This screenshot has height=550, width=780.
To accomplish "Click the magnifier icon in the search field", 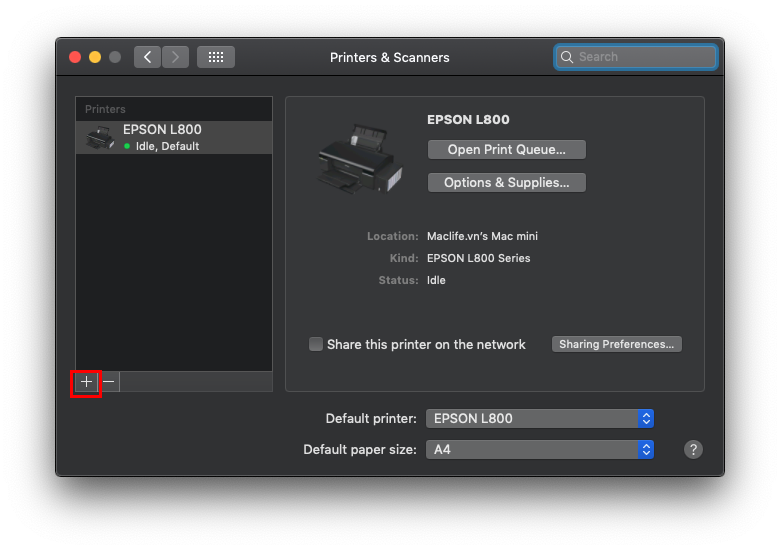I will coord(567,57).
